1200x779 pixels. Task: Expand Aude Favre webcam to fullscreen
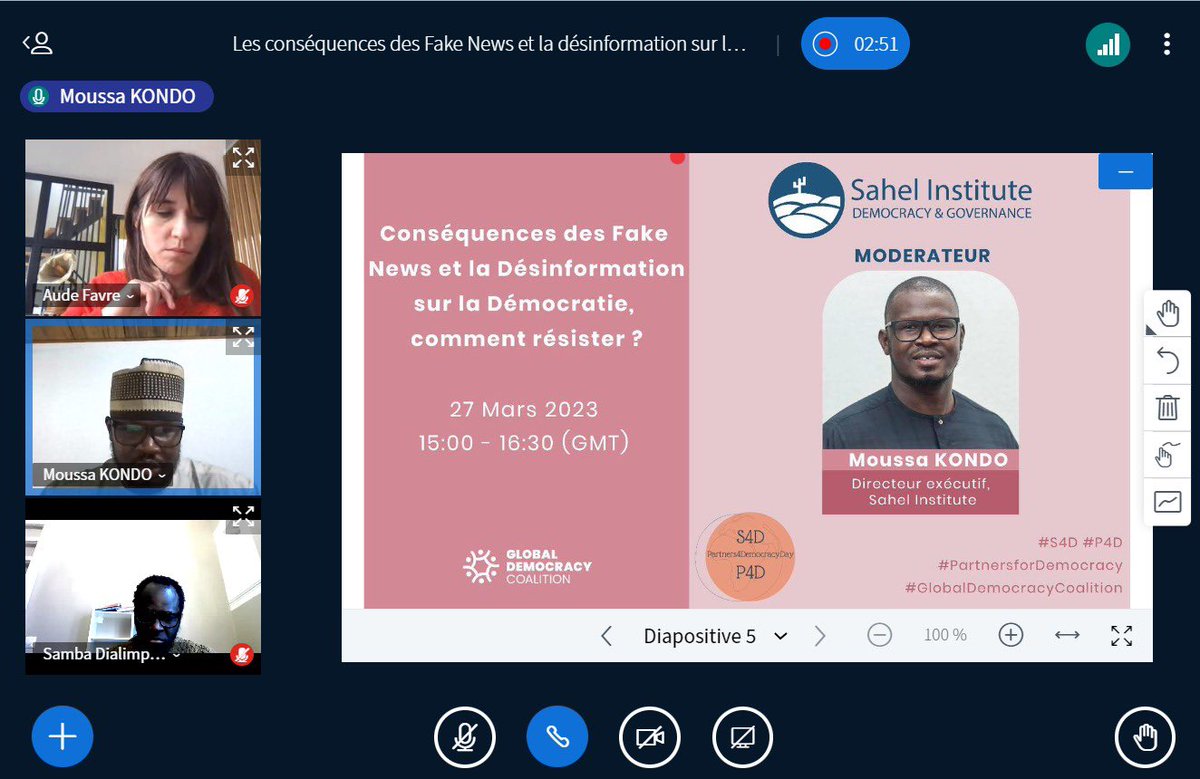(243, 157)
